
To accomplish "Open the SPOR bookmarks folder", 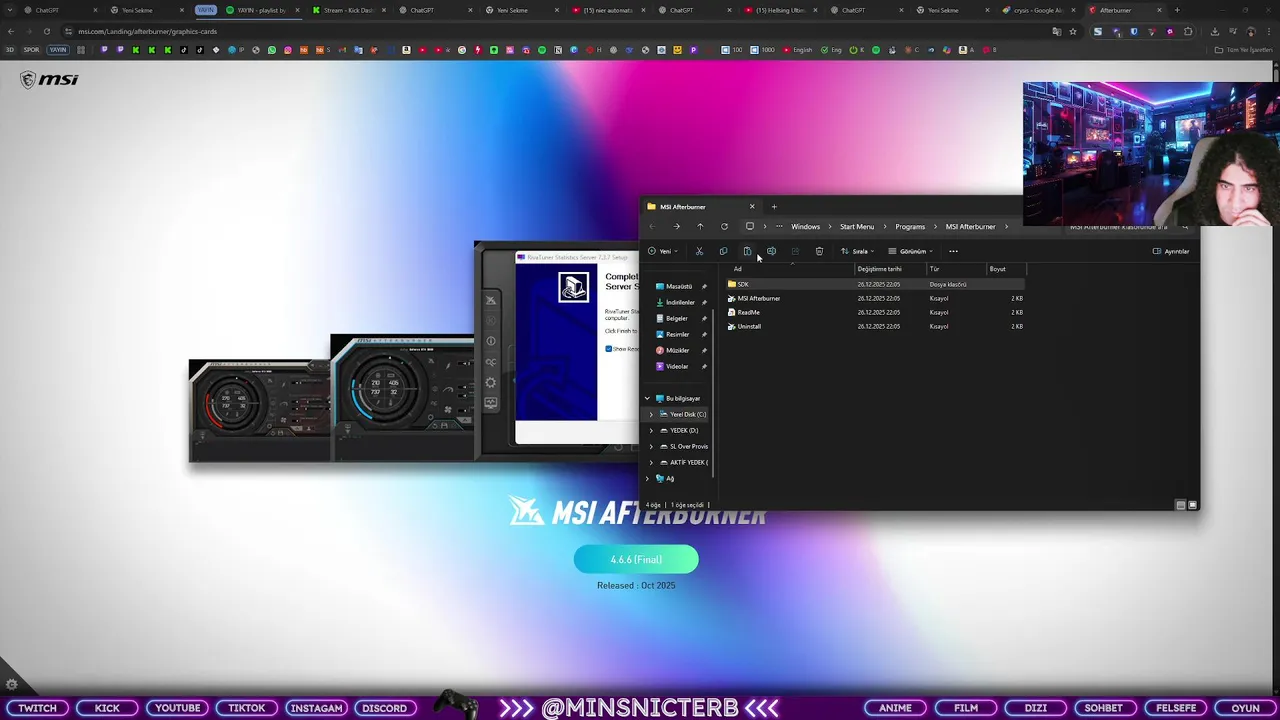I will pyautogui.click(x=31, y=50).
